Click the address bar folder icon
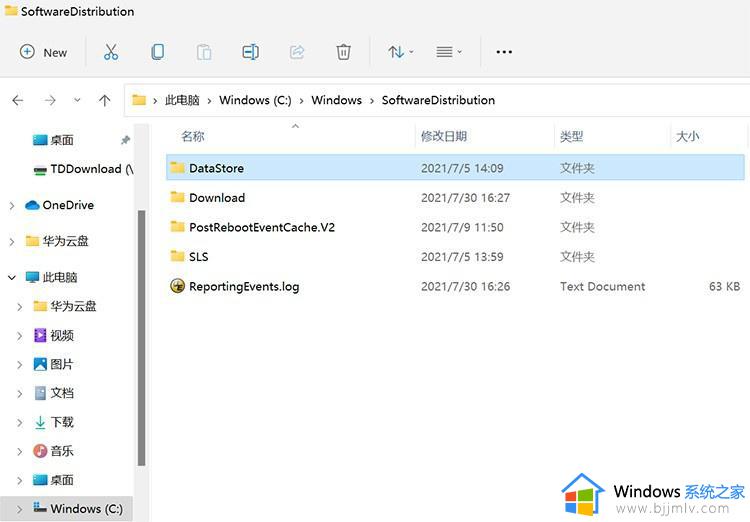Image resolution: width=750 pixels, height=522 pixels. [x=139, y=100]
